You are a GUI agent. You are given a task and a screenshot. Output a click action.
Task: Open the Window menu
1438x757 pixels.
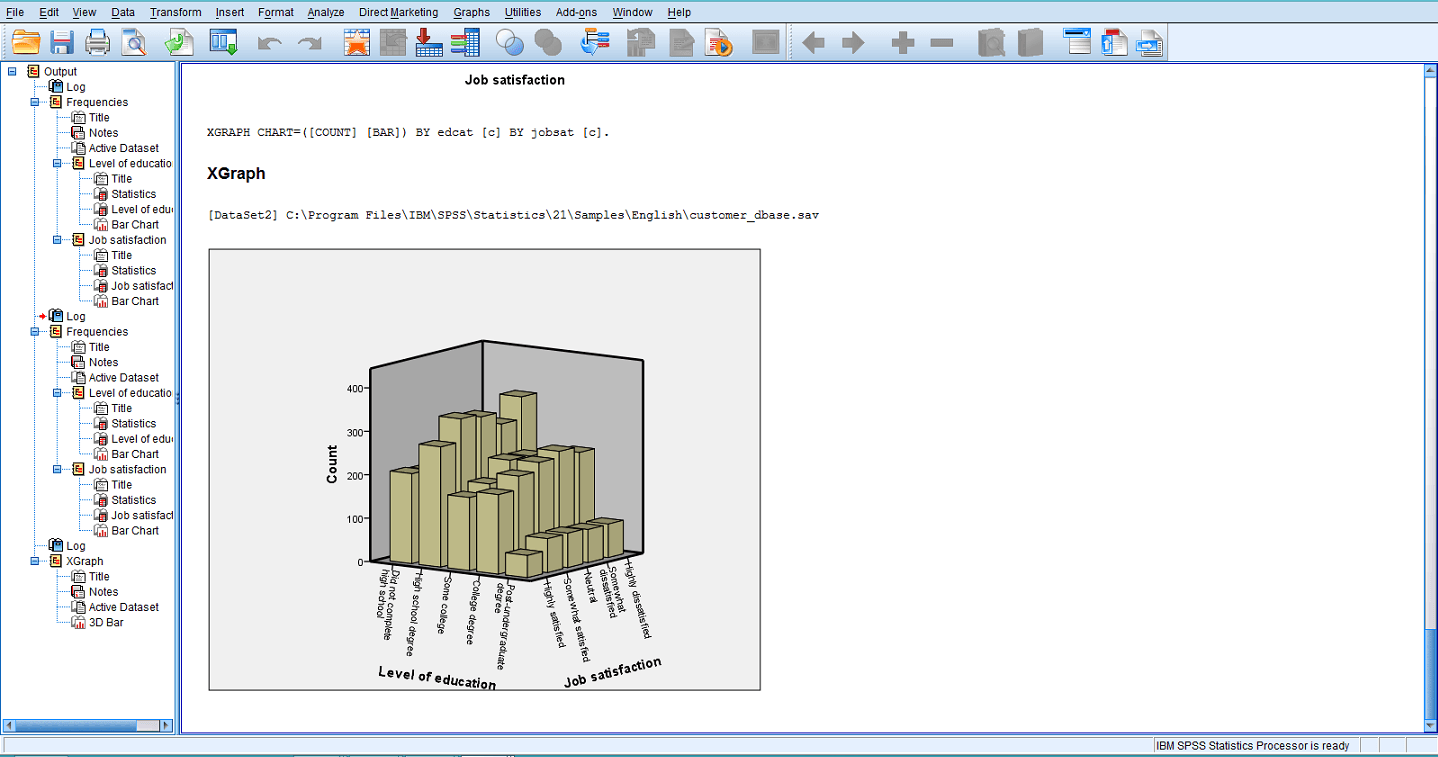point(632,12)
